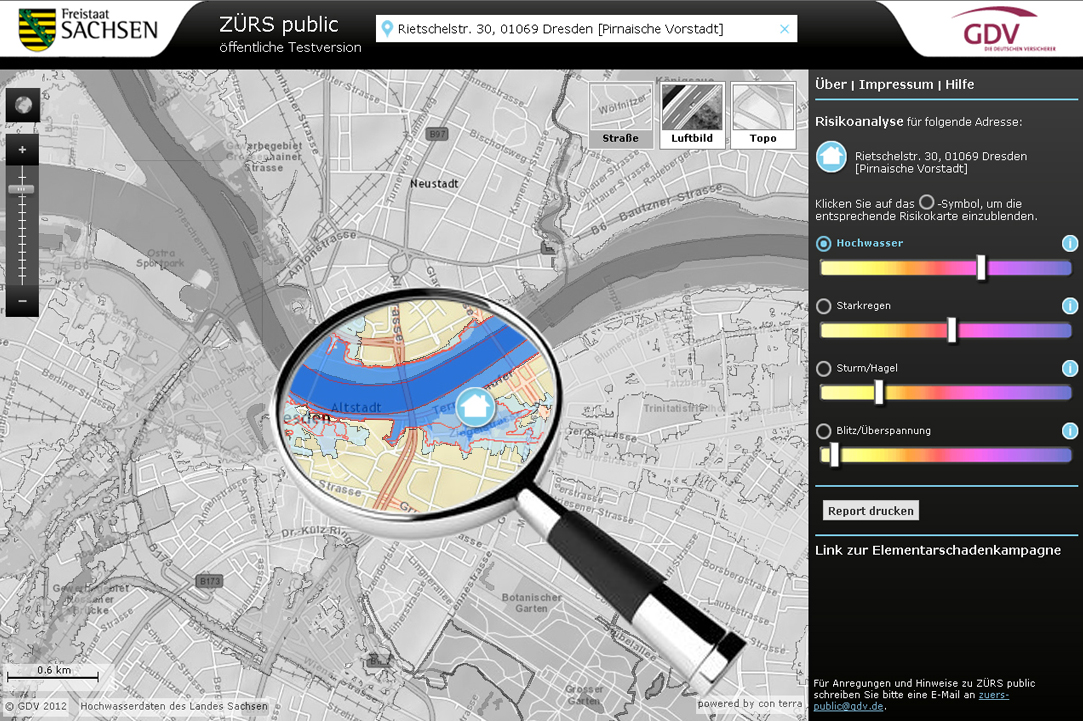Click the Blitz/Überspannung risk scale marker
This screenshot has height=721, width=1083.
(834, 454)
